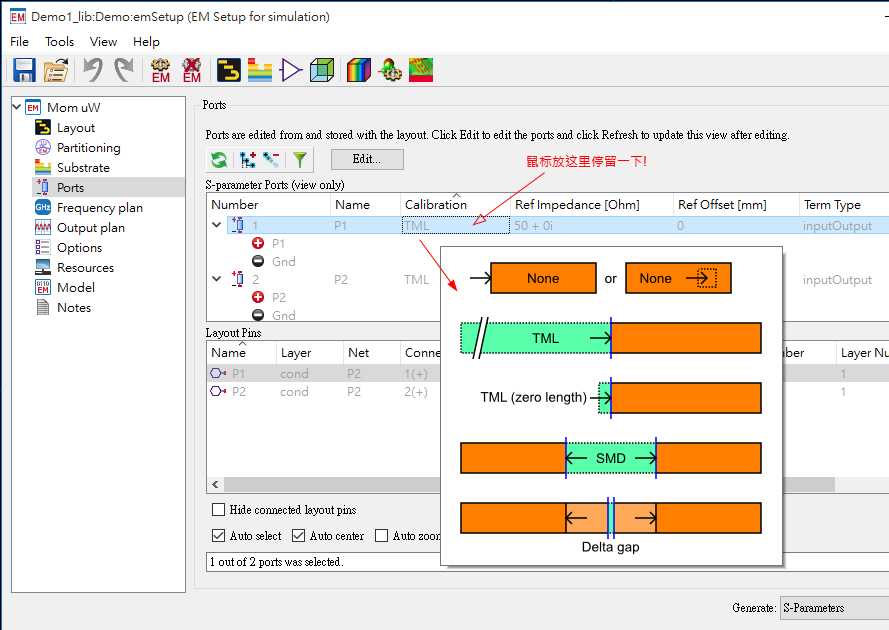Open the File menu
The image size is (889, 630).
point(19,41)
